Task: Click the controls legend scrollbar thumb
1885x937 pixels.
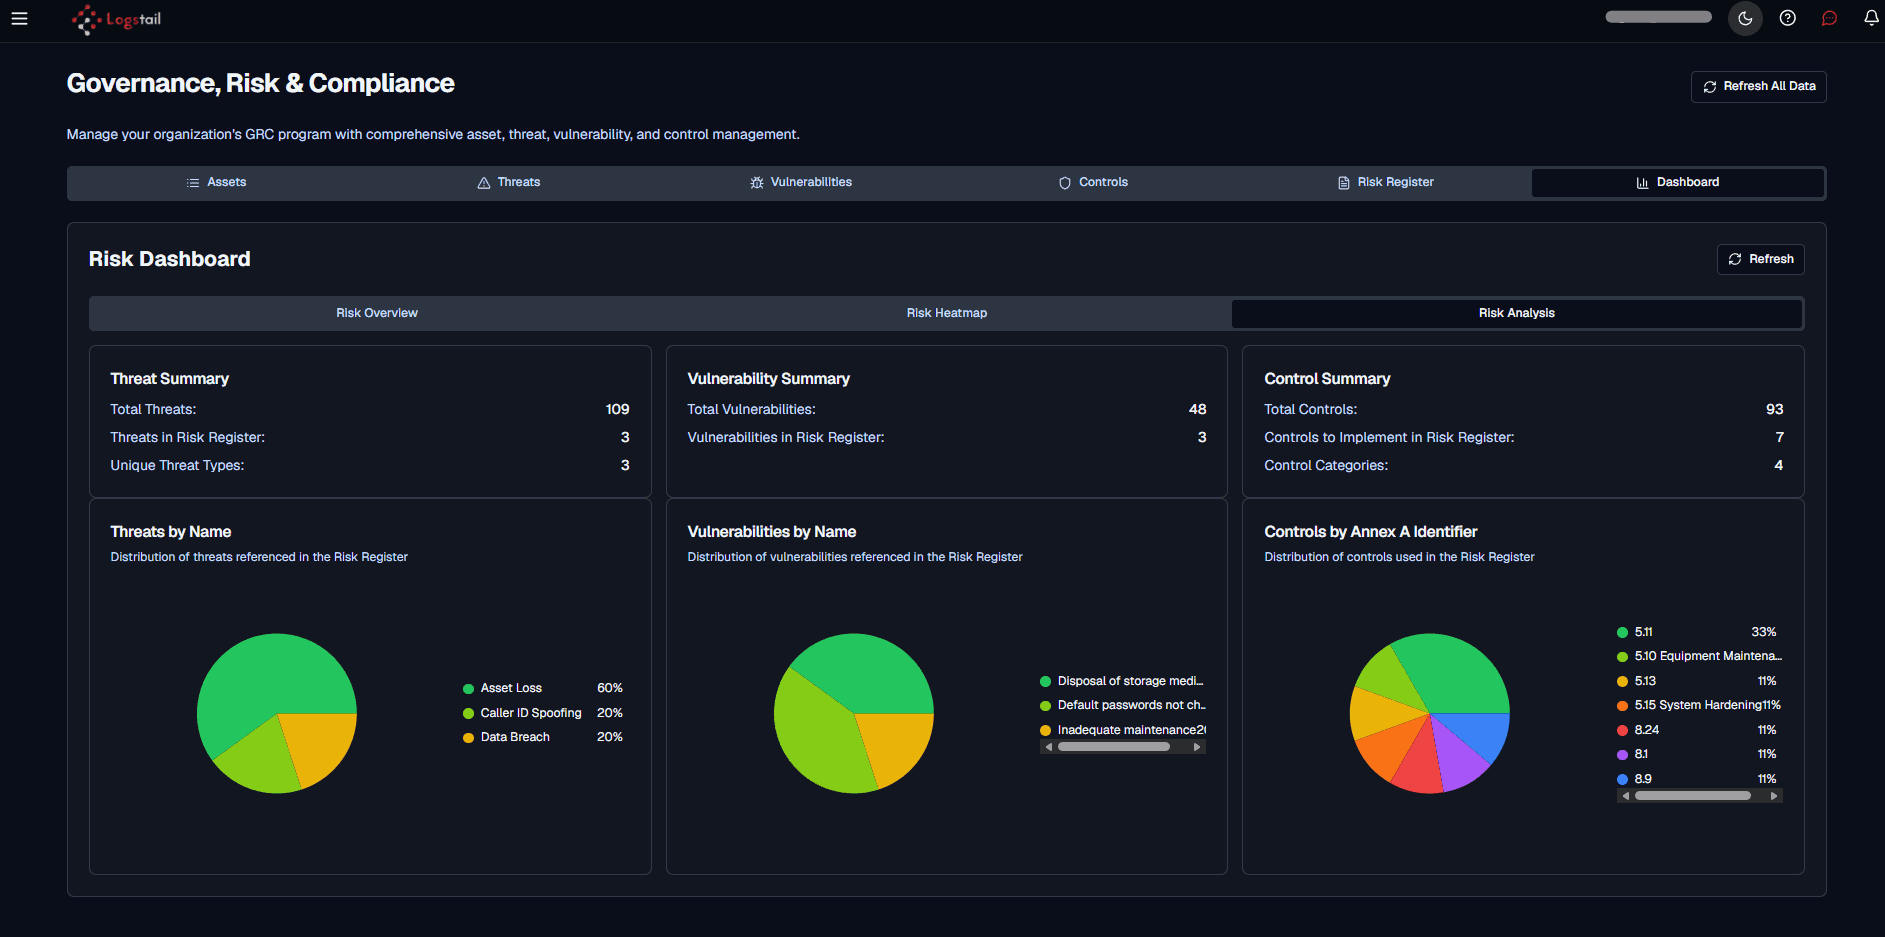Action: pos(1693,796)
